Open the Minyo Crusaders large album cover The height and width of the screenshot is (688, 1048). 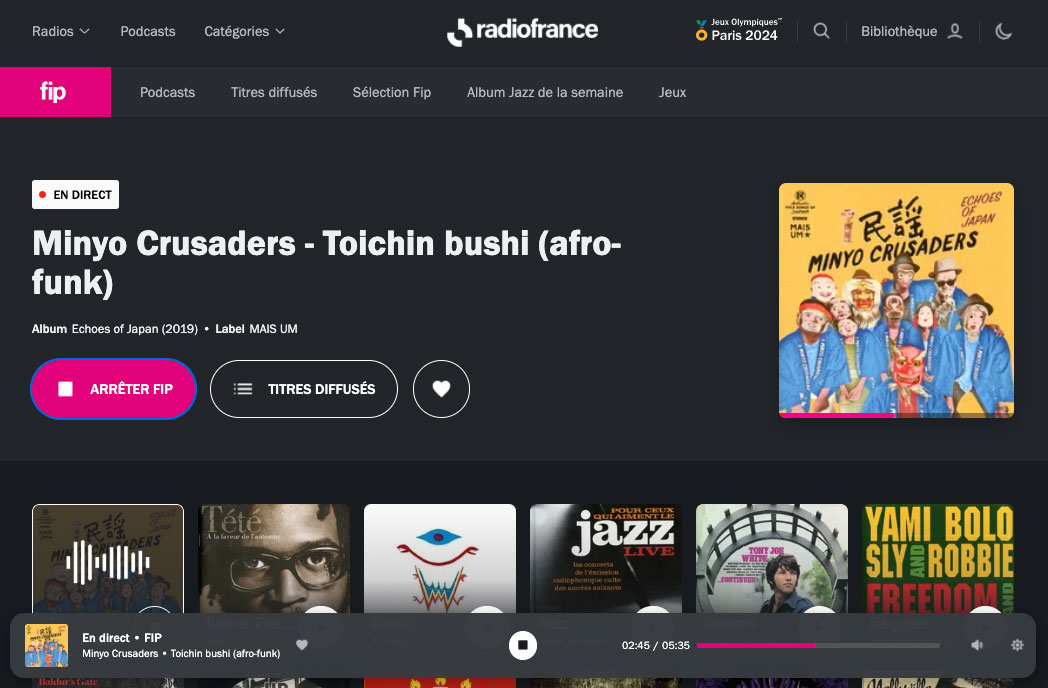coord(896,300)
